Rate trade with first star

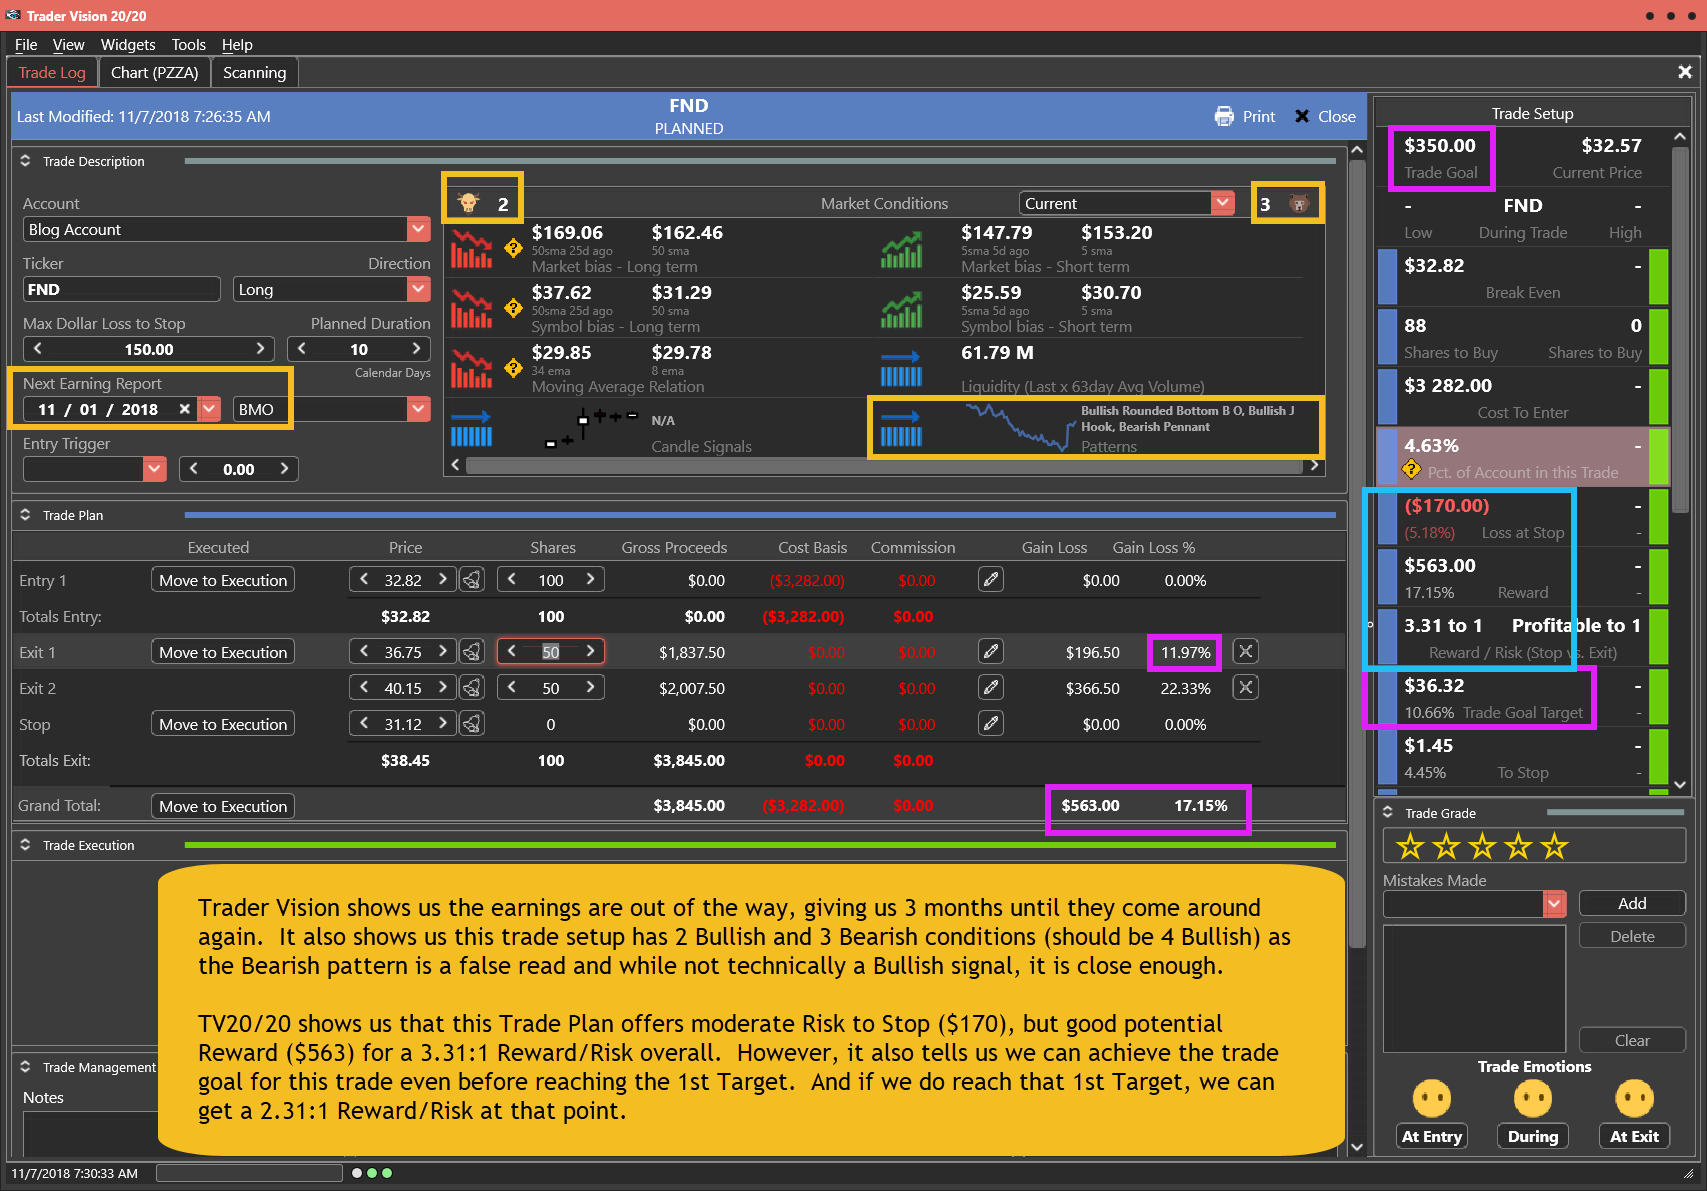(1410, 847)
